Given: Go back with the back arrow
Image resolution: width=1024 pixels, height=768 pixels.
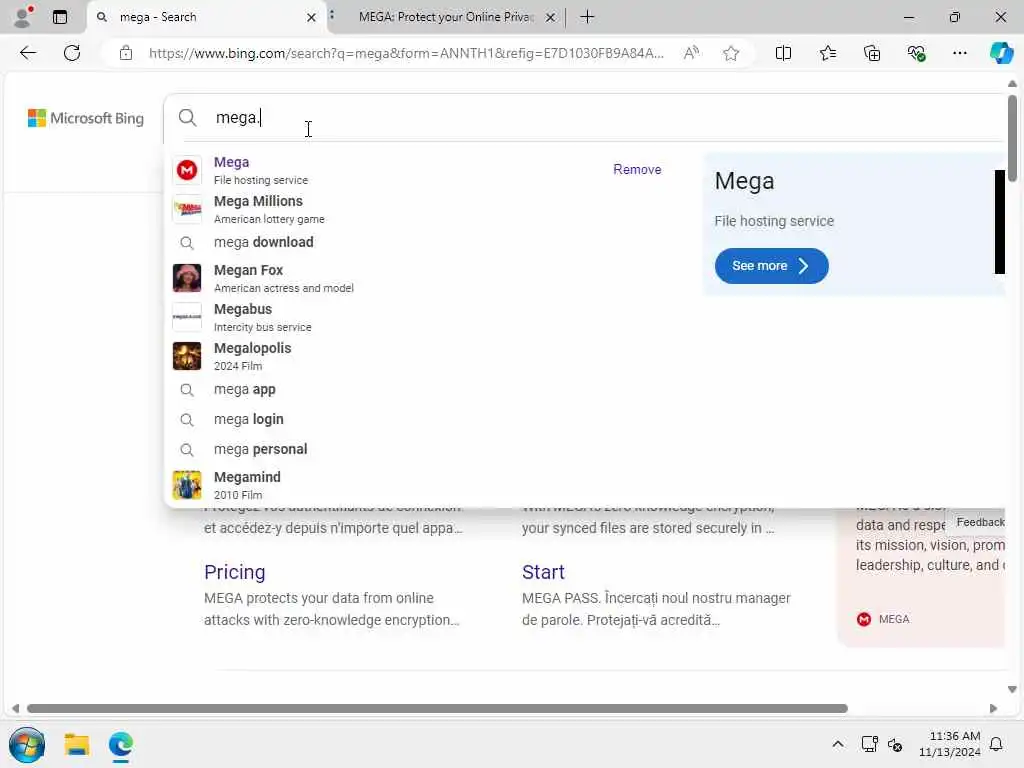Looking at the screenshot, I should point(28,53).
